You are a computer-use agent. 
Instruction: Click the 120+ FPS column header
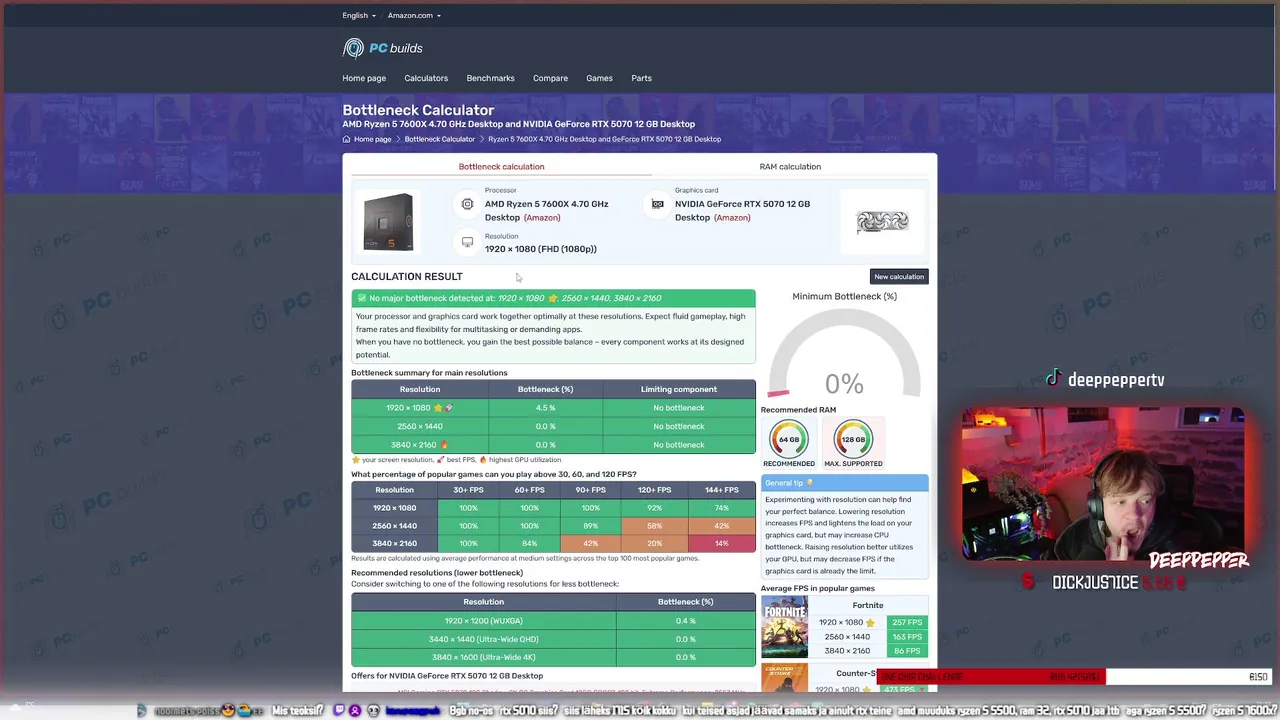pyautogui.click(x=654, y=490)
